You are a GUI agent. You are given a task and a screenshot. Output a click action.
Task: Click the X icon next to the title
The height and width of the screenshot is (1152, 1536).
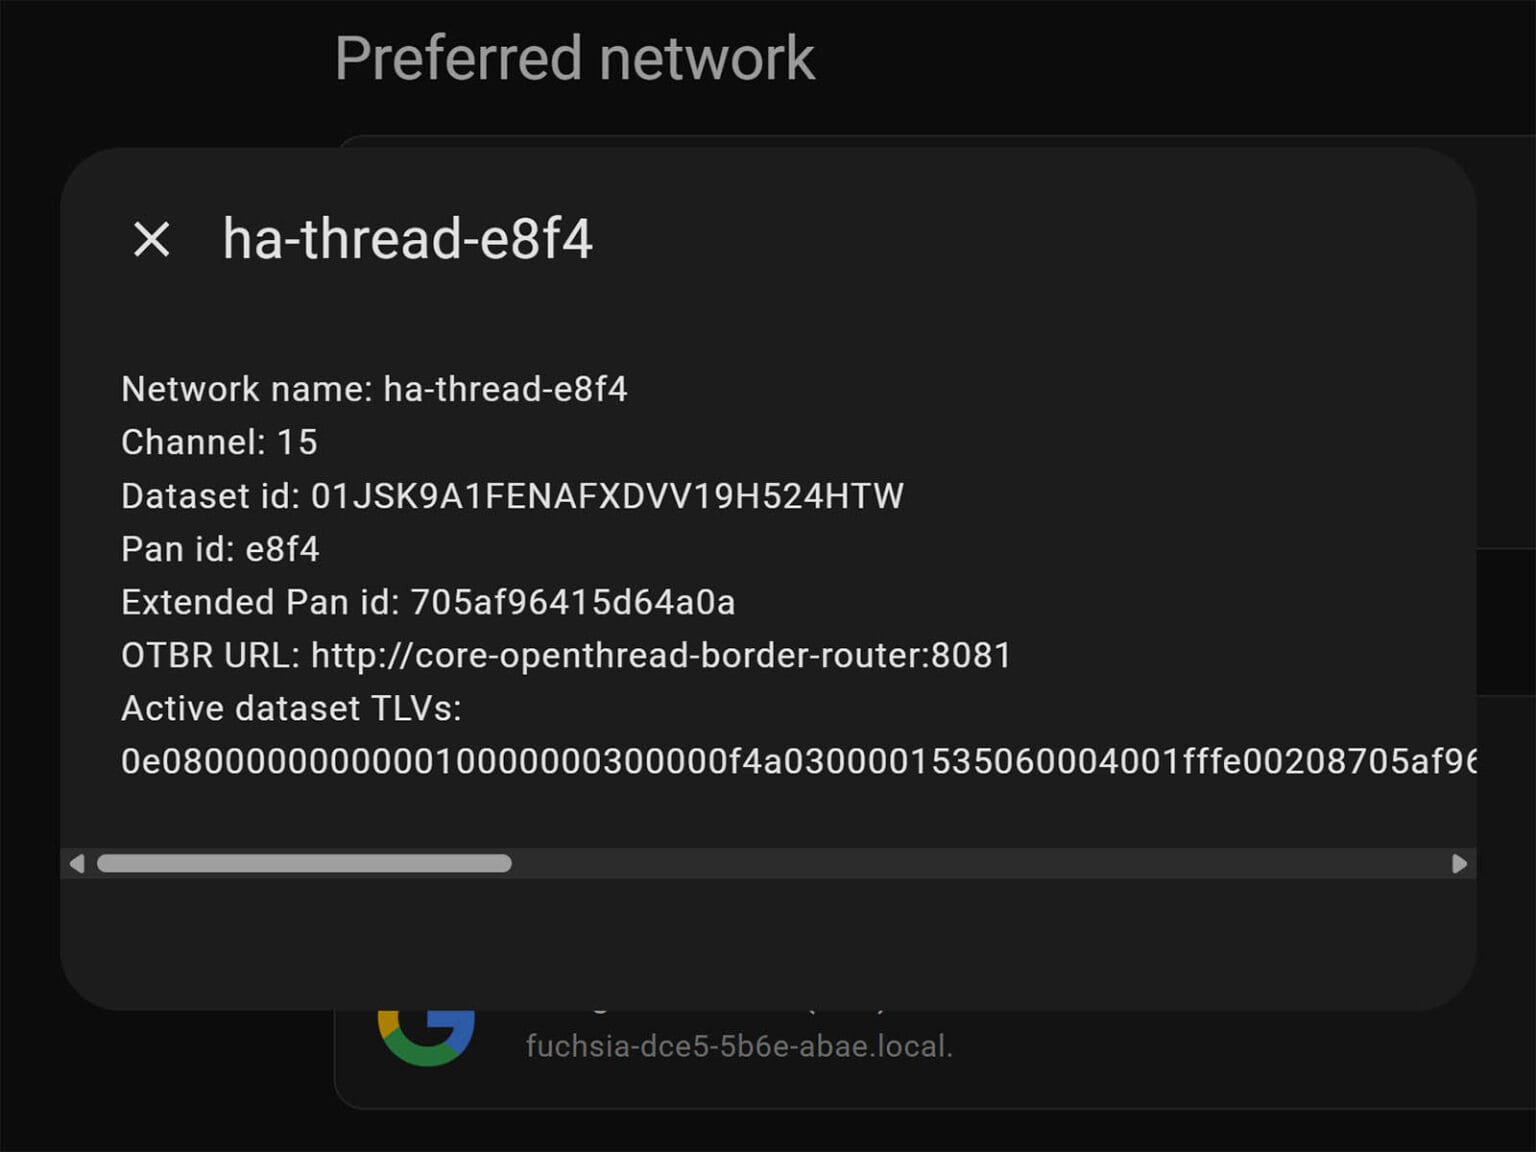tap(152, 238)
